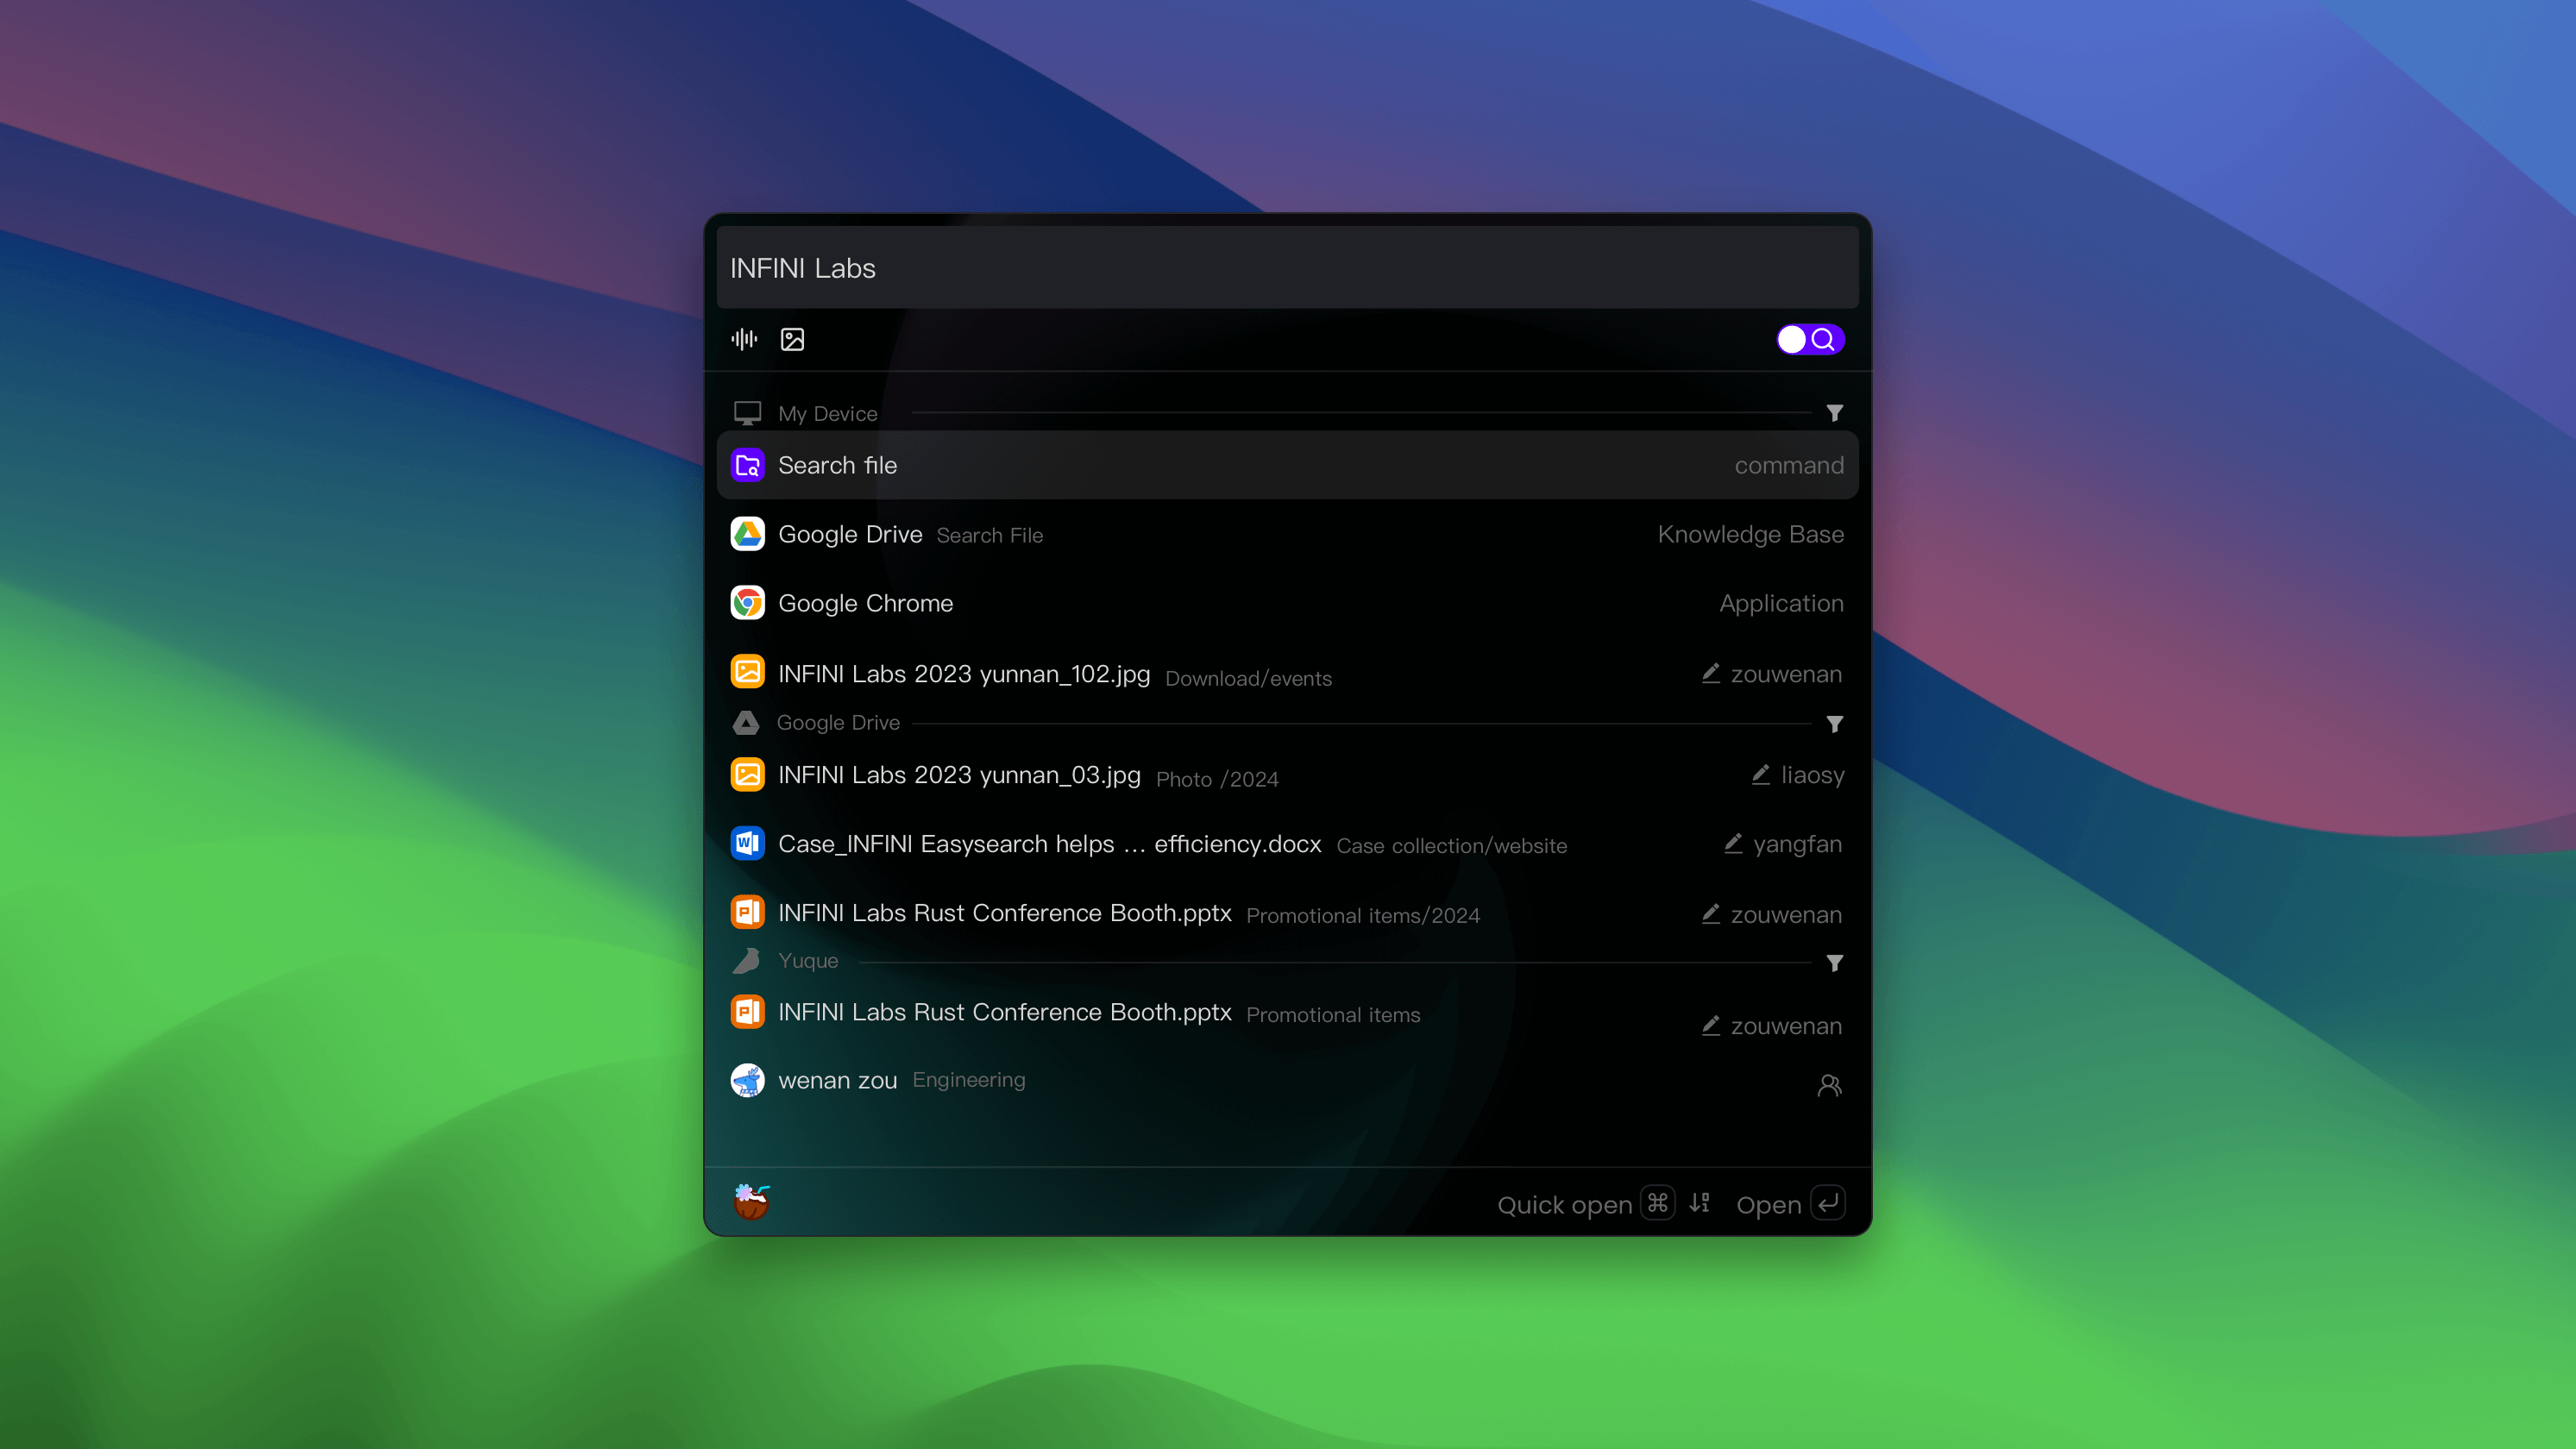Image resolution: width=2576 pixels, height=1449 pixels.
Task: Toggle the search/chat mode switch
Action: (1809, 339)
